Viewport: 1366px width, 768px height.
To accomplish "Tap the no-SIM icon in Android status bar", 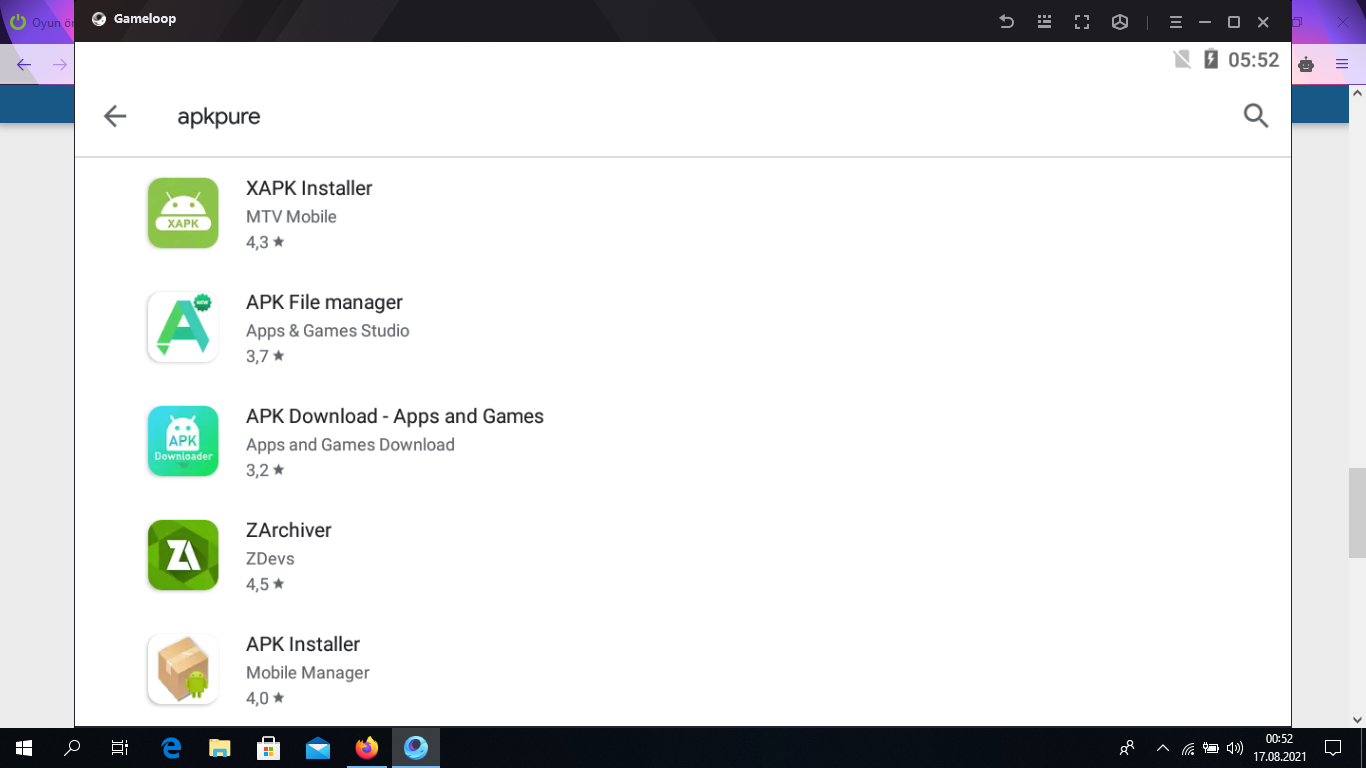I will pos(1182,60).
